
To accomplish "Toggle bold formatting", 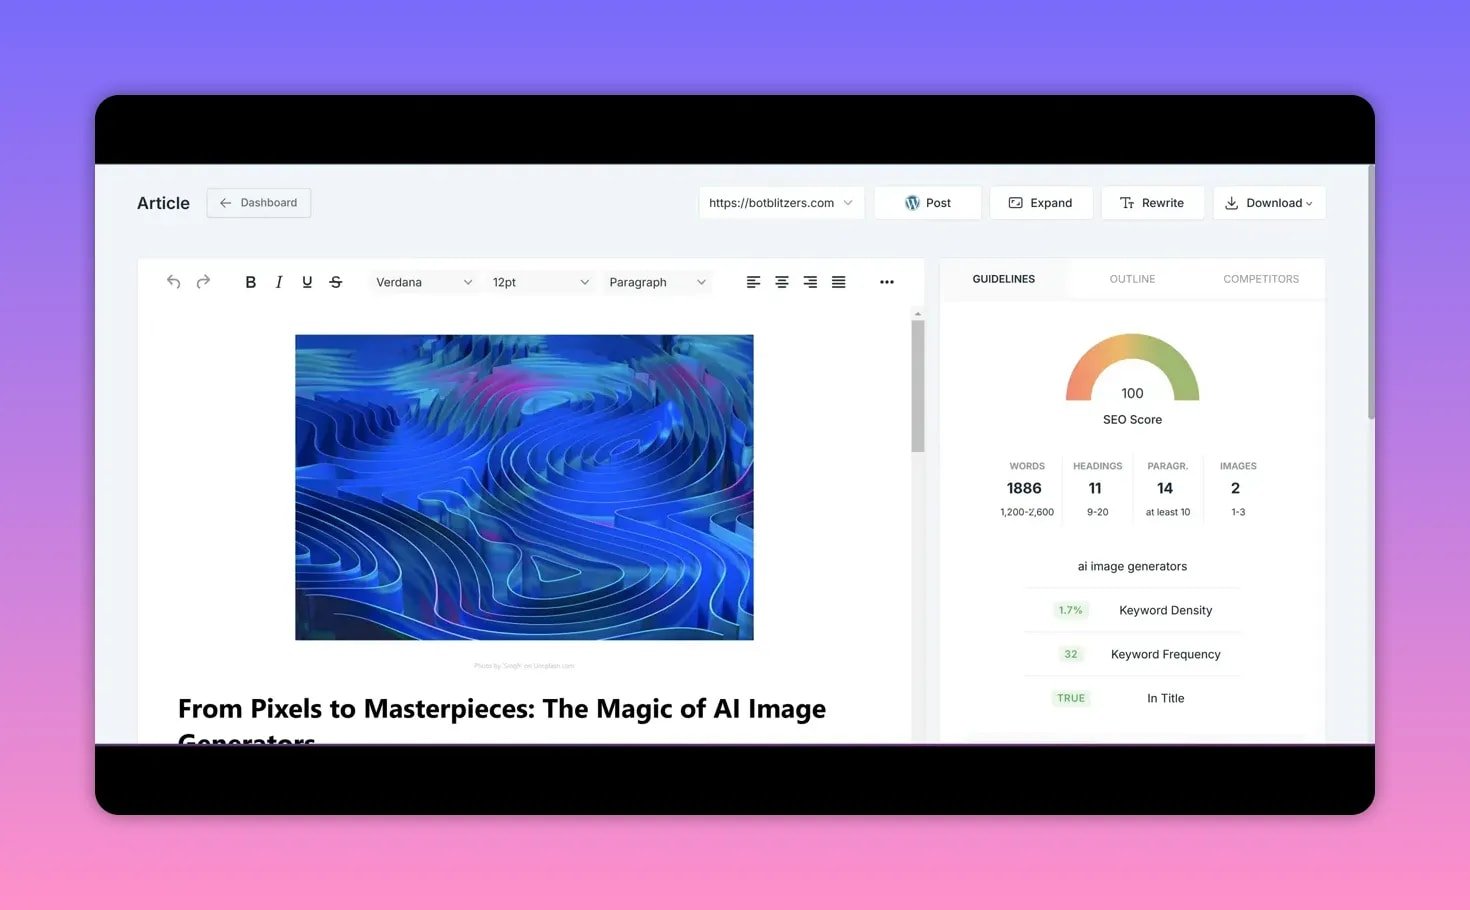I will [250, 282].
